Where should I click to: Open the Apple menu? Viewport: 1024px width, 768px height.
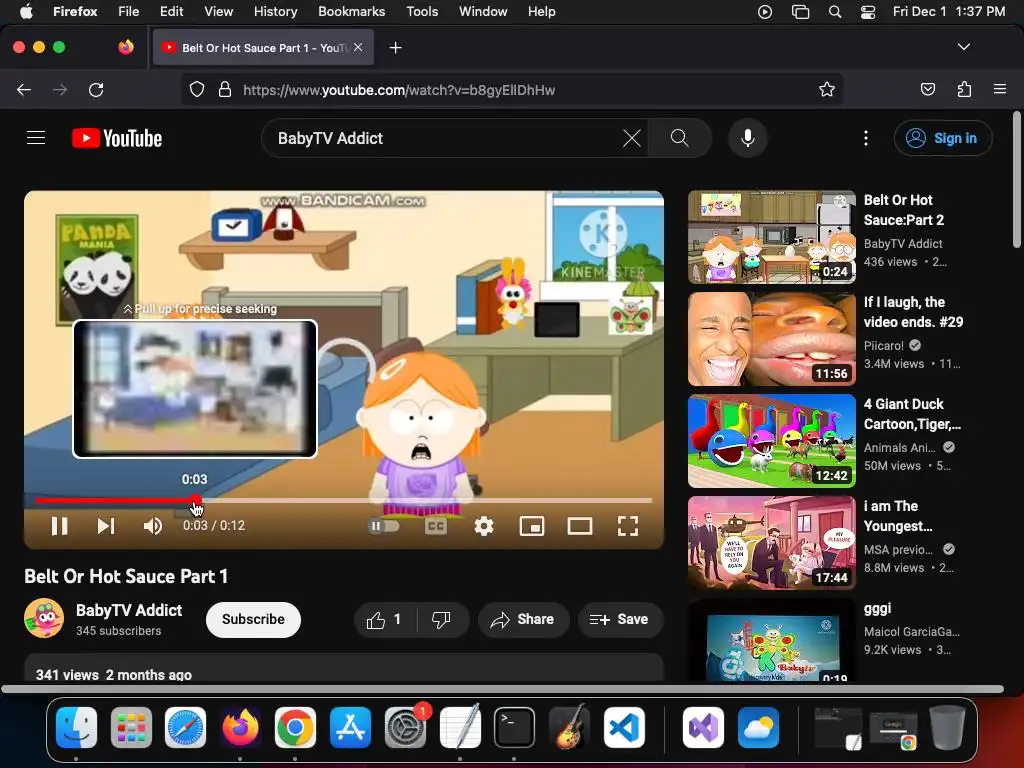[26, 11]
